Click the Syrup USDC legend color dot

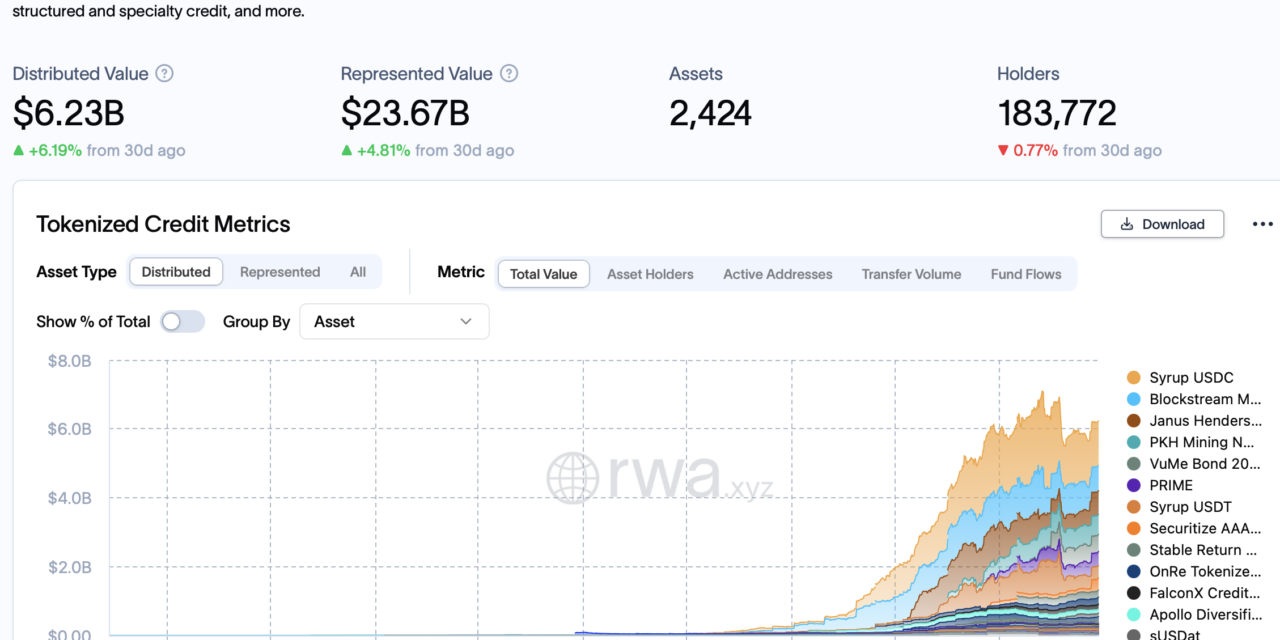pyautogui.click(x=1134, y=378)
